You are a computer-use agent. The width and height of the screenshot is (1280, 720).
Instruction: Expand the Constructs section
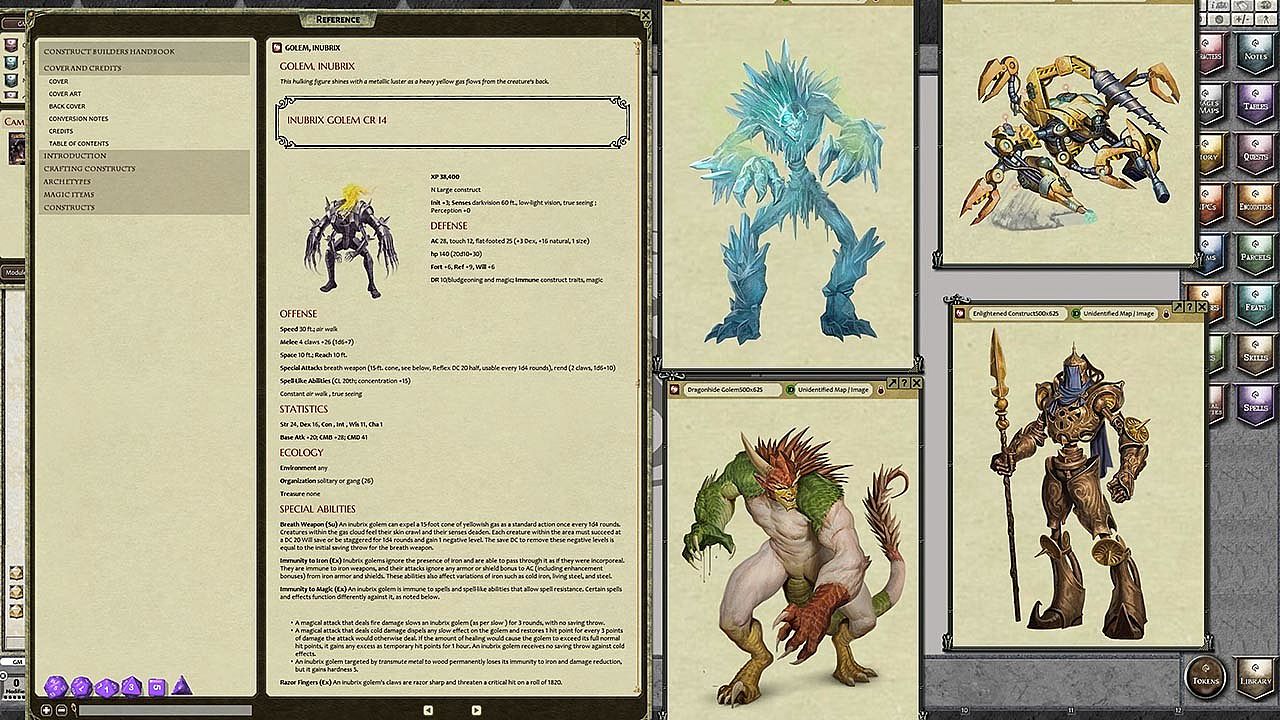pyautogui.click(x=143, y=208)
